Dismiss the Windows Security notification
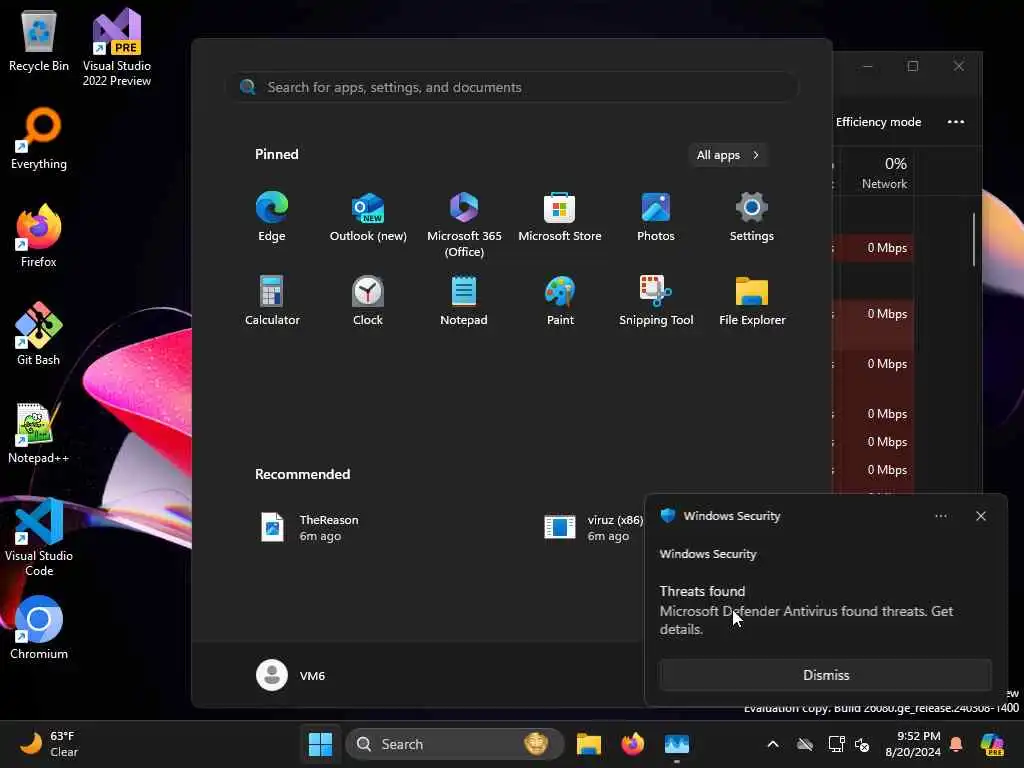 click(825, 675)
